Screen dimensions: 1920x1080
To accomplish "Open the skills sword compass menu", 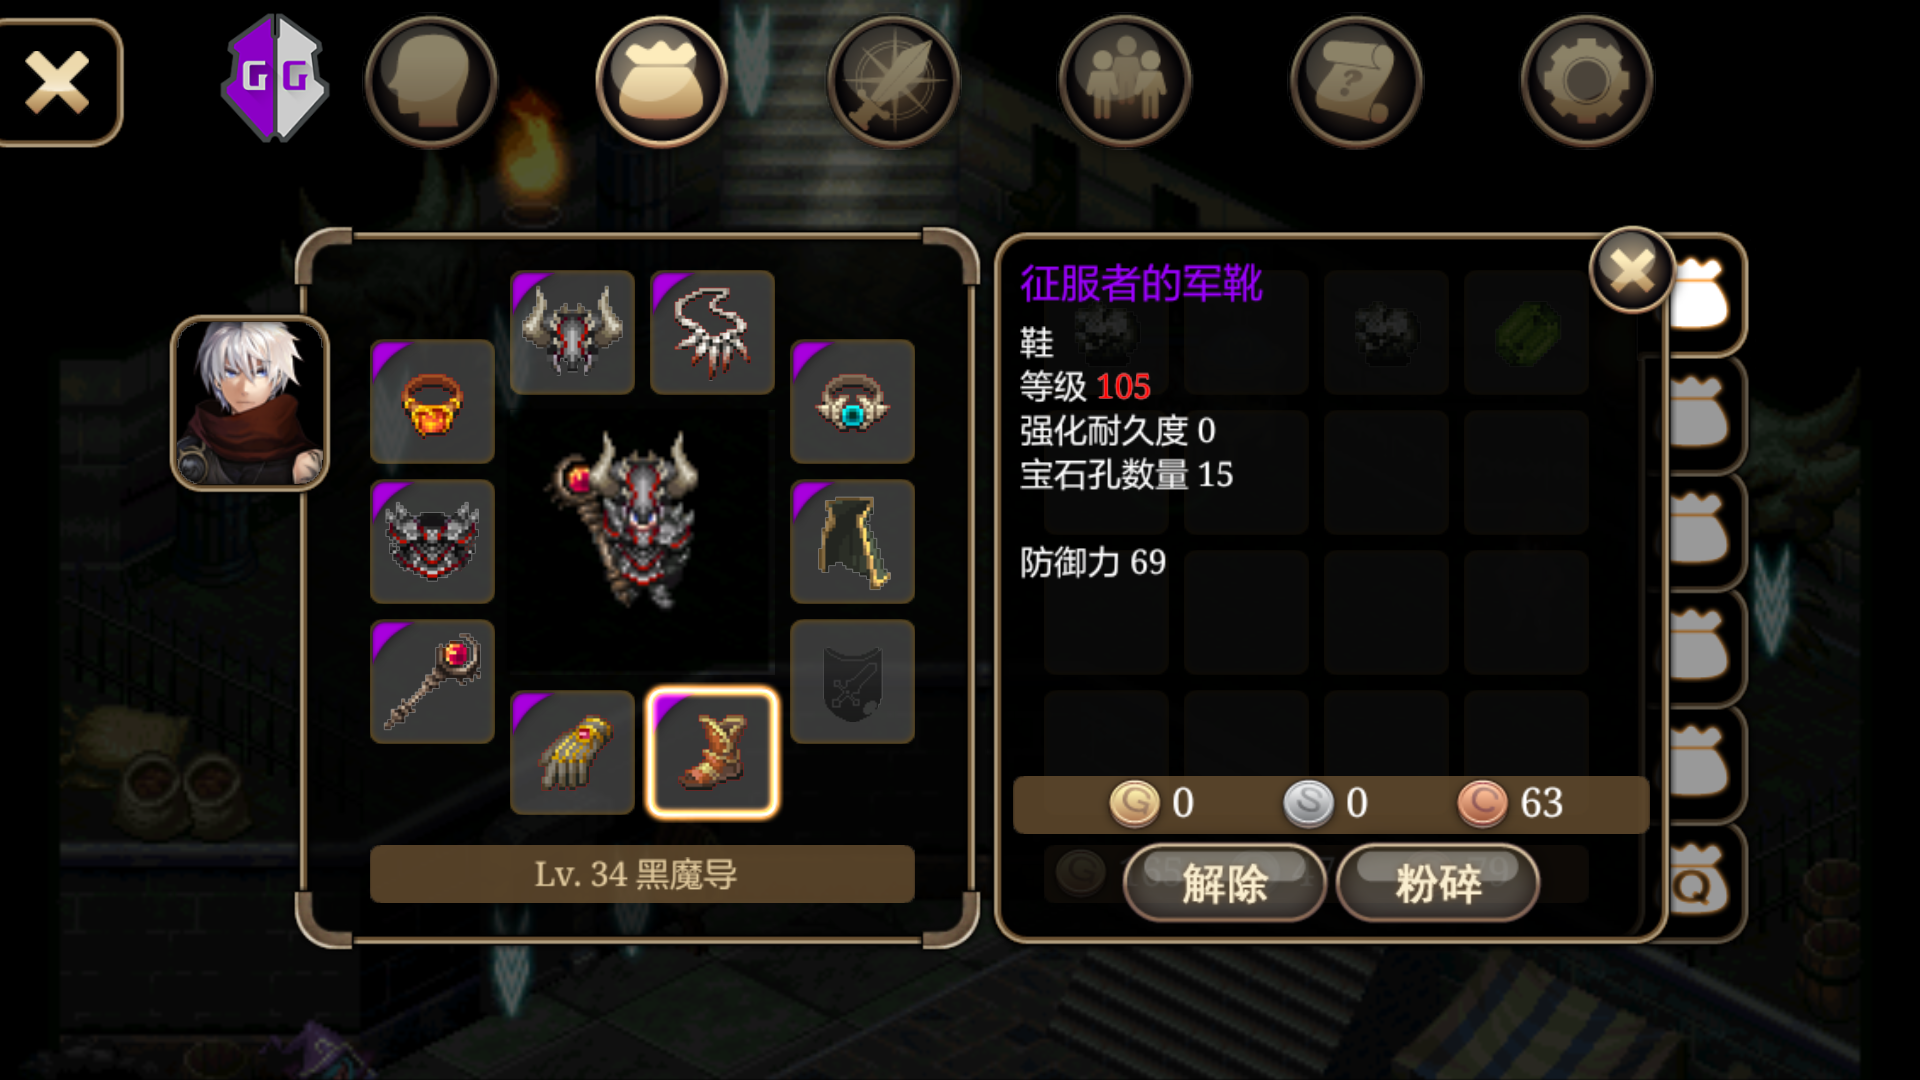I will pos(893,82).
